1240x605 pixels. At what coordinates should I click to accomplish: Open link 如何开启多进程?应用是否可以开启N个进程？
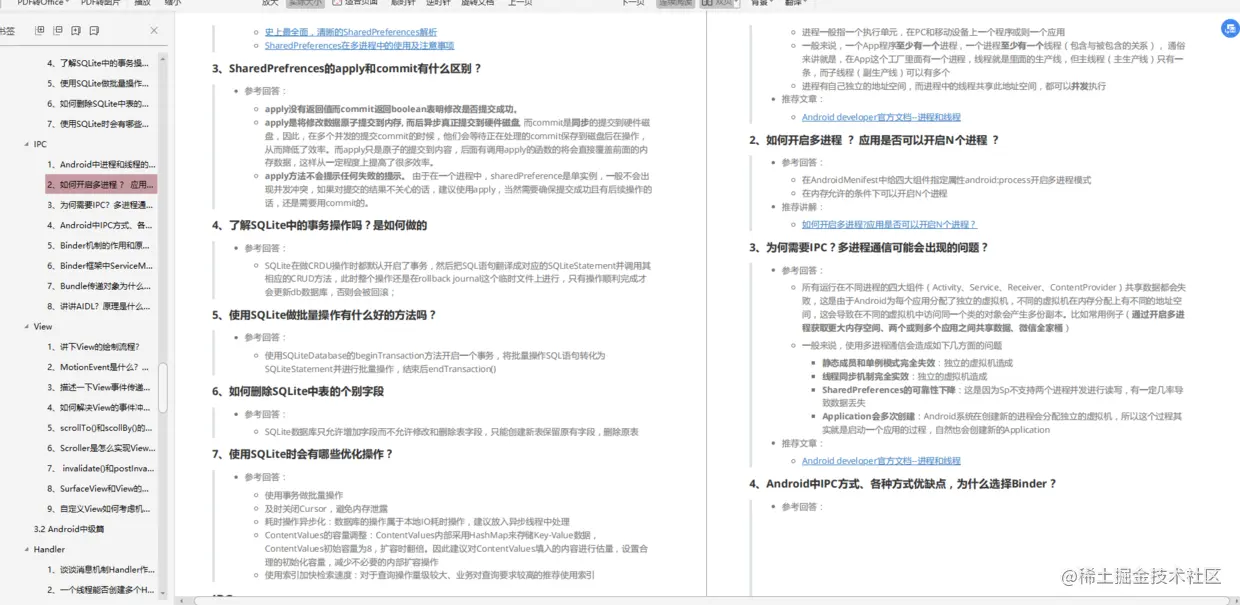pyautogui.click(x=889, y=224)
